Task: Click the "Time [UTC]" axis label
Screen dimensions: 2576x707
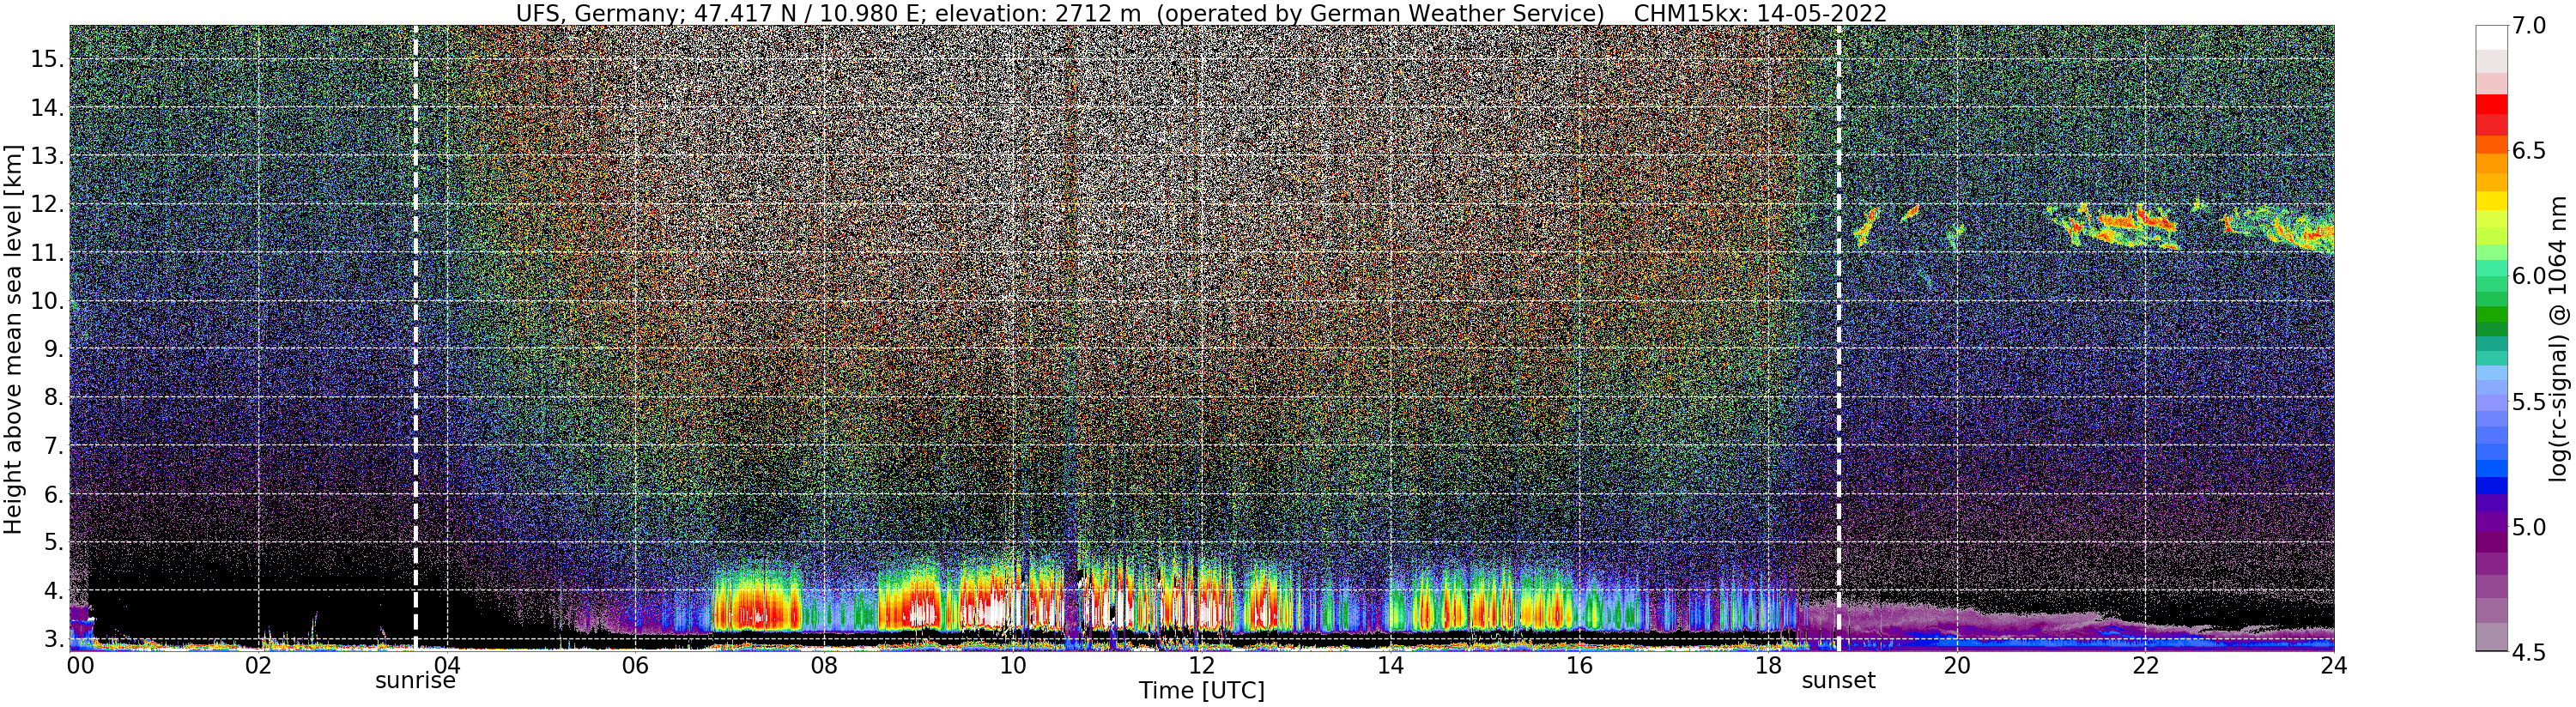Action: click(x=1202, y=691)
